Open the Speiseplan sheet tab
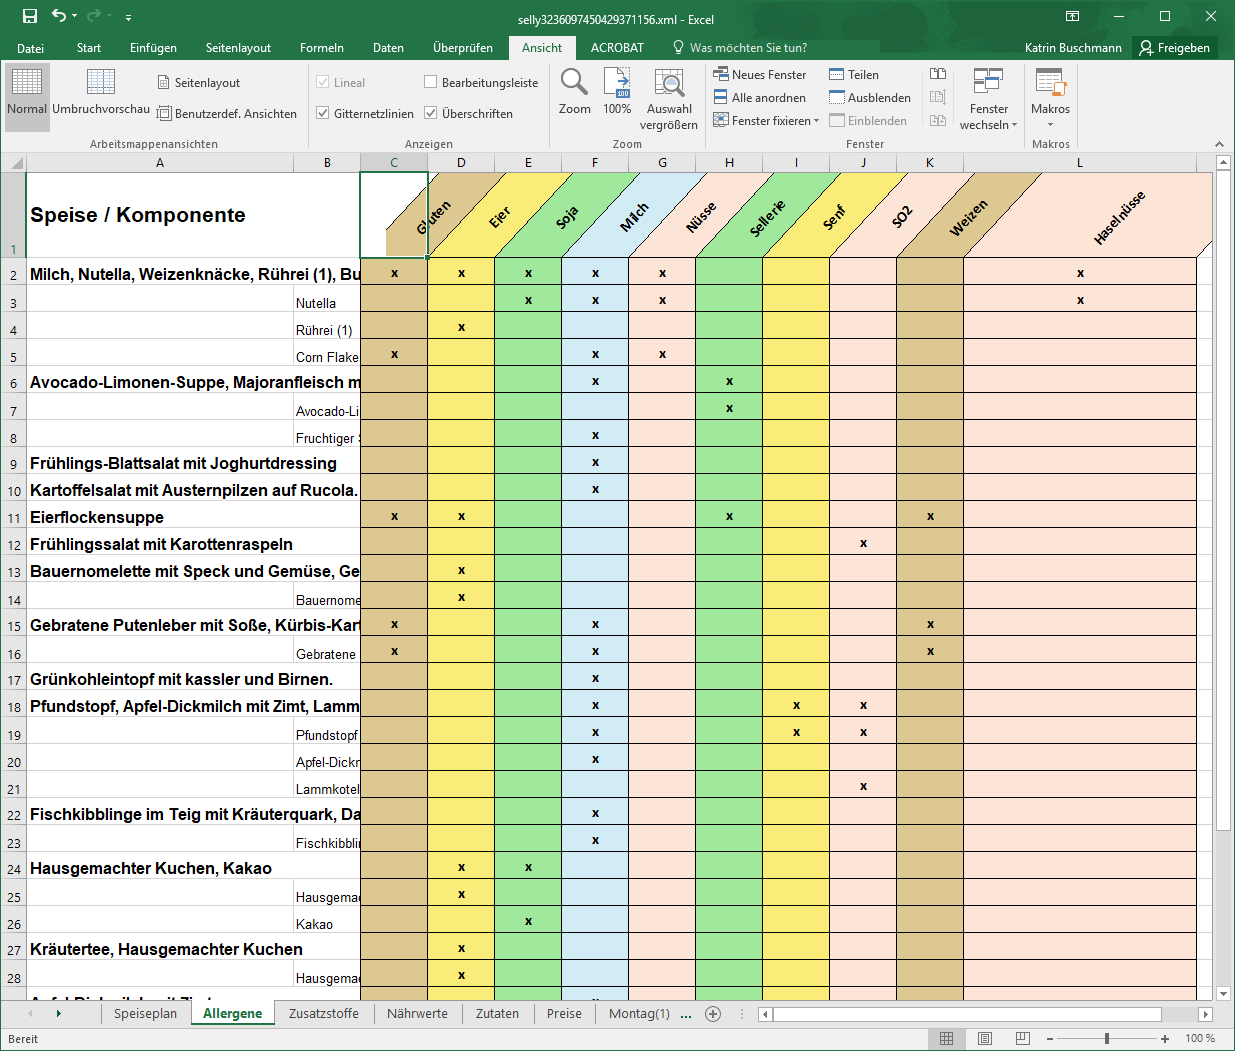Screen dimensions: 1235x1051 point(145,1014)
